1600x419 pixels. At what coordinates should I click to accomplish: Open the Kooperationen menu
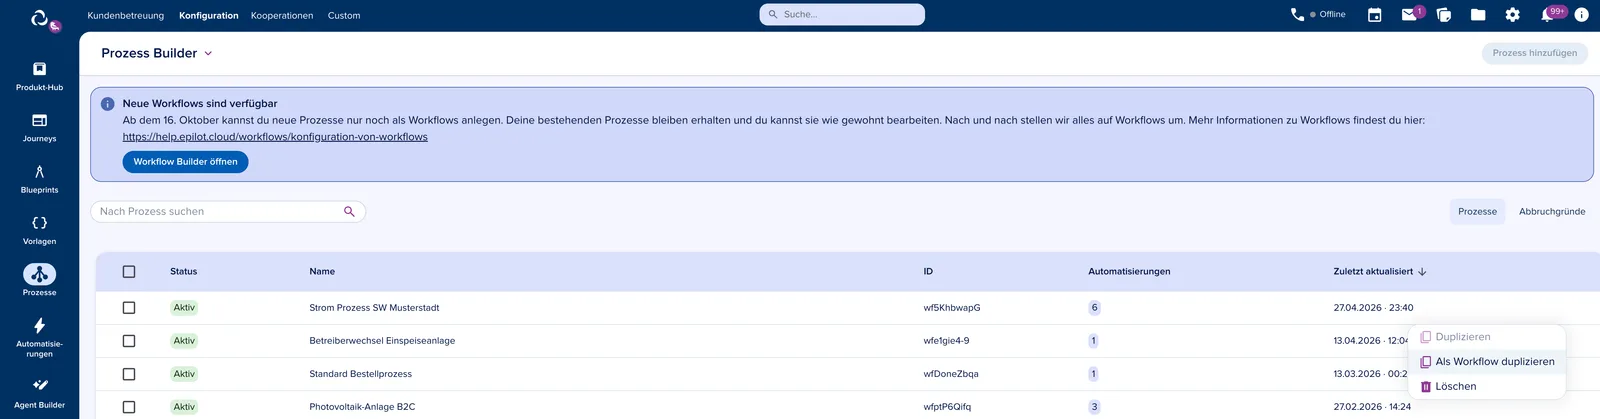point(282,16)
